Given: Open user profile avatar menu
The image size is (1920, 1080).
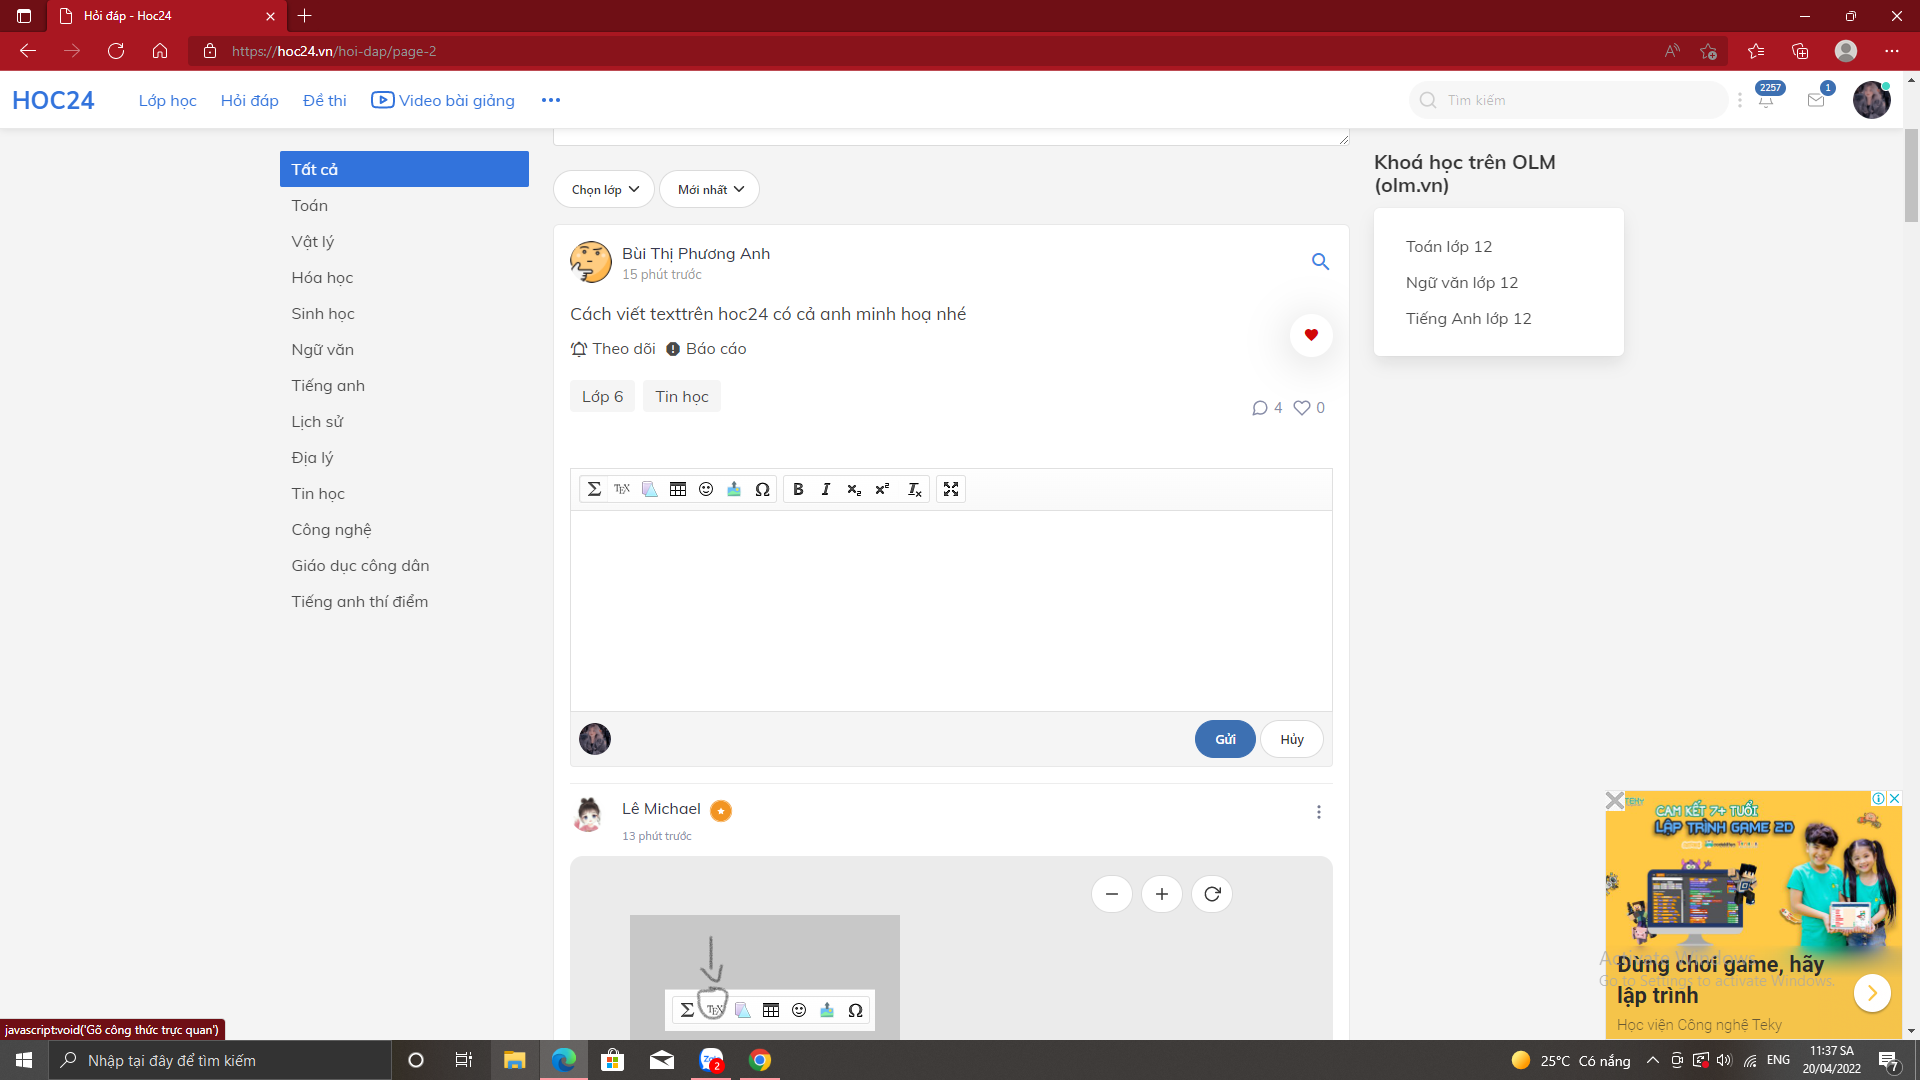Looking at the screenshot, I should (1871, 100).
